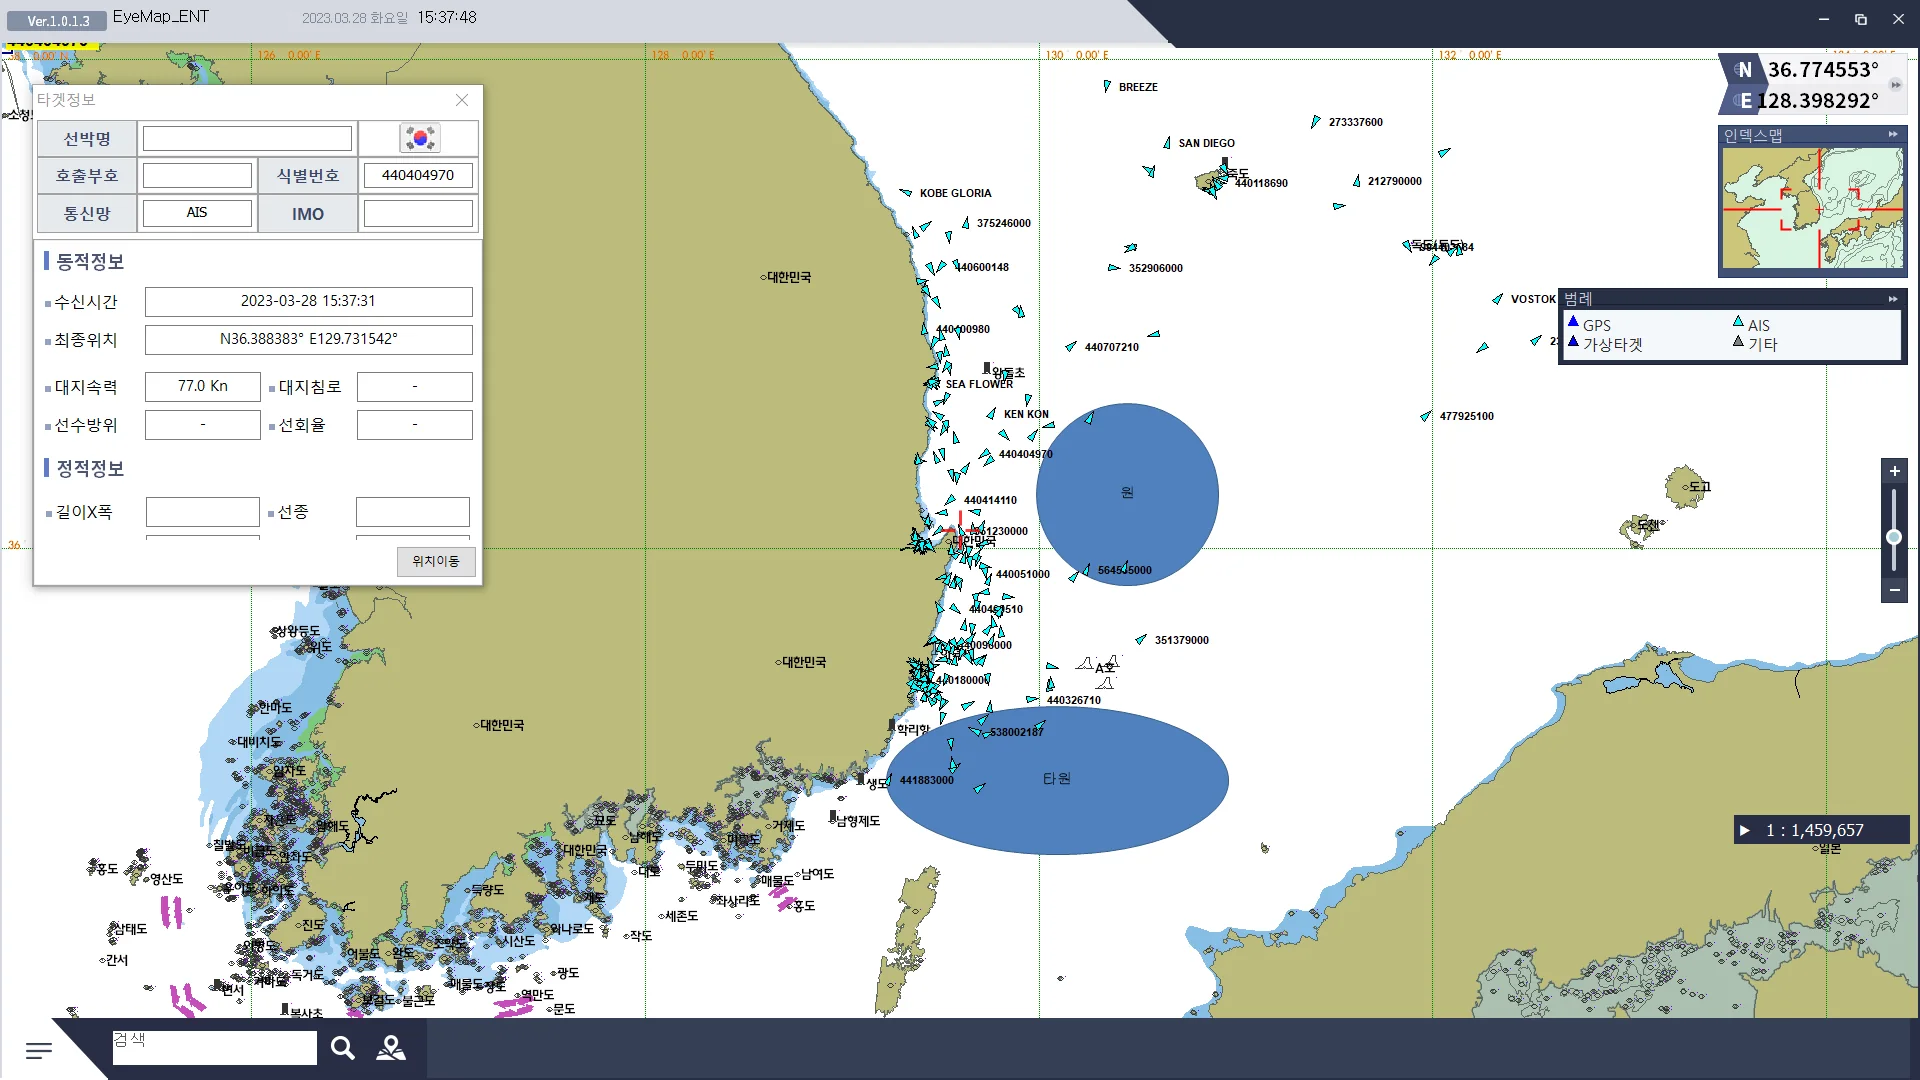Click the 통신망 field showing AIS
The width and height of the screenshot is (1920, 1080).
197,214
